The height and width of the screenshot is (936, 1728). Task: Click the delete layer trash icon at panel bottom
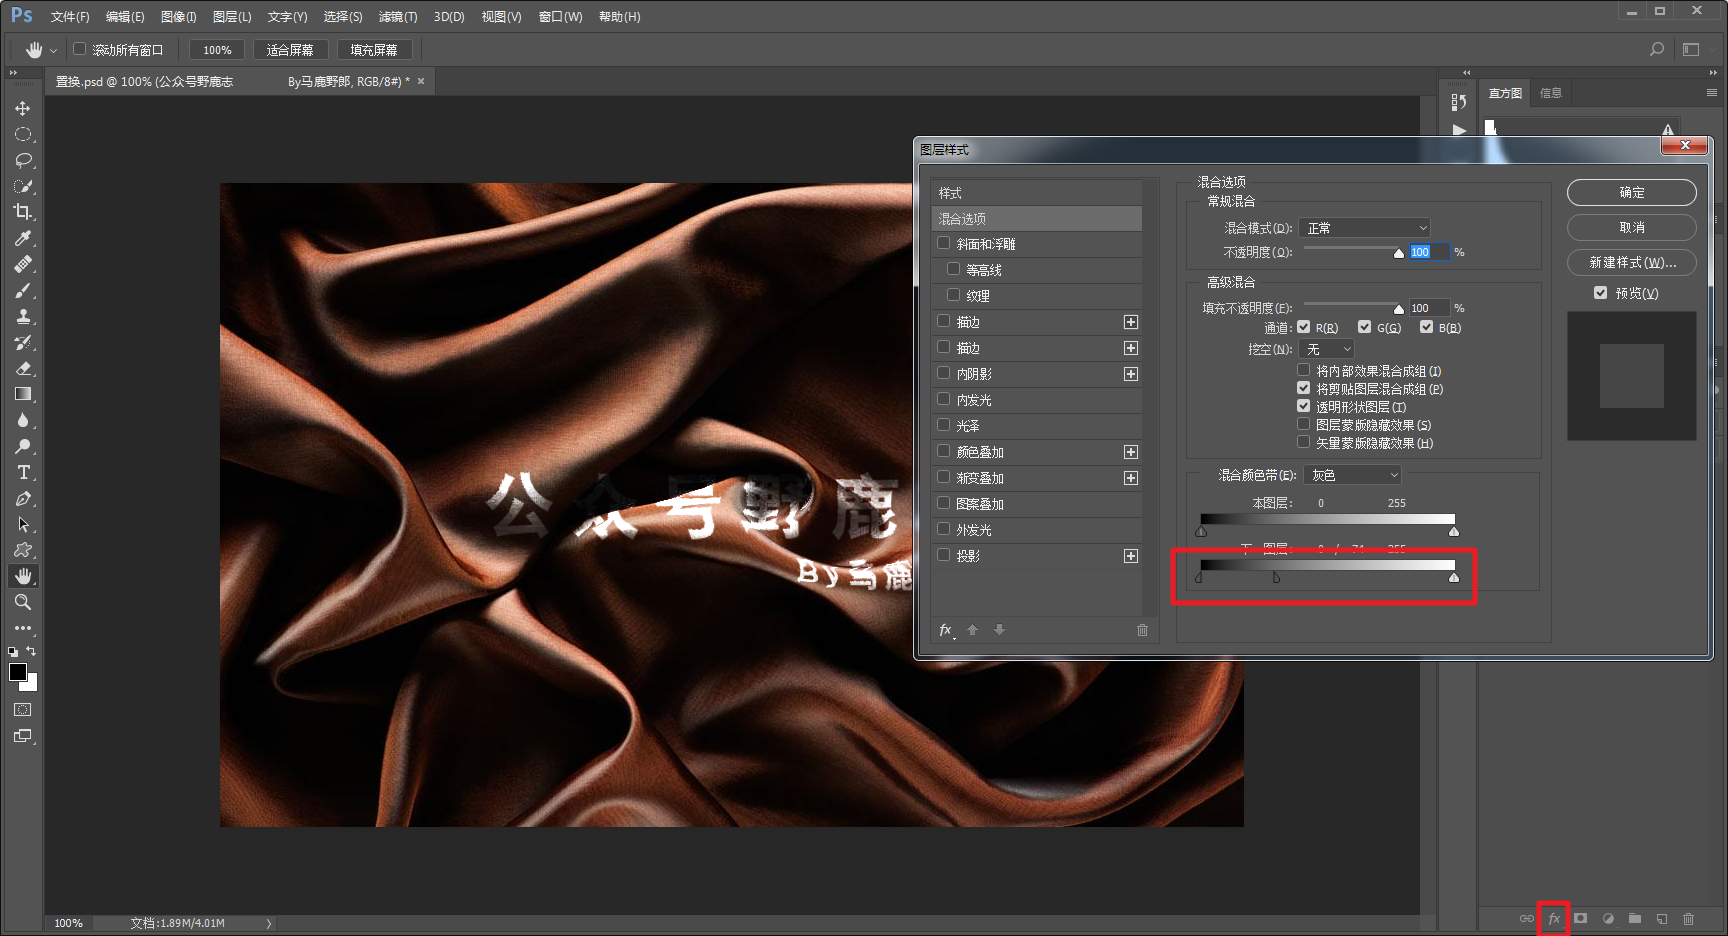(x=1689, y=918)
